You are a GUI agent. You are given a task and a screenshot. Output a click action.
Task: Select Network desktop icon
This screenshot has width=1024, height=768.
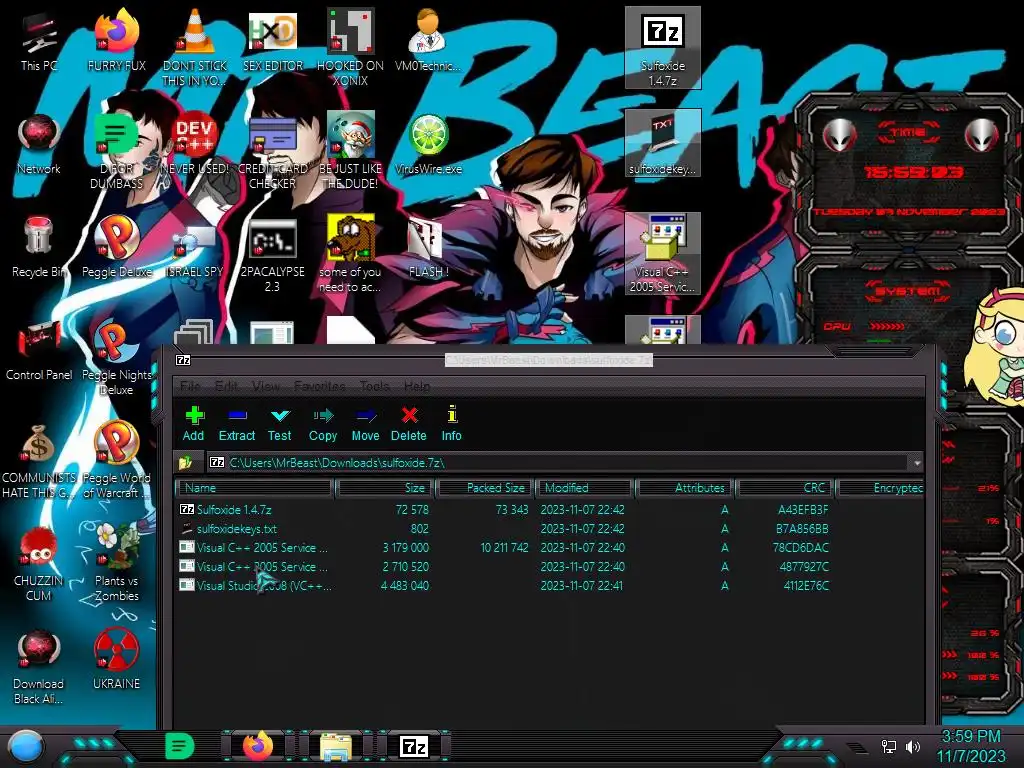pyautogui.click(x=39, y=145)
